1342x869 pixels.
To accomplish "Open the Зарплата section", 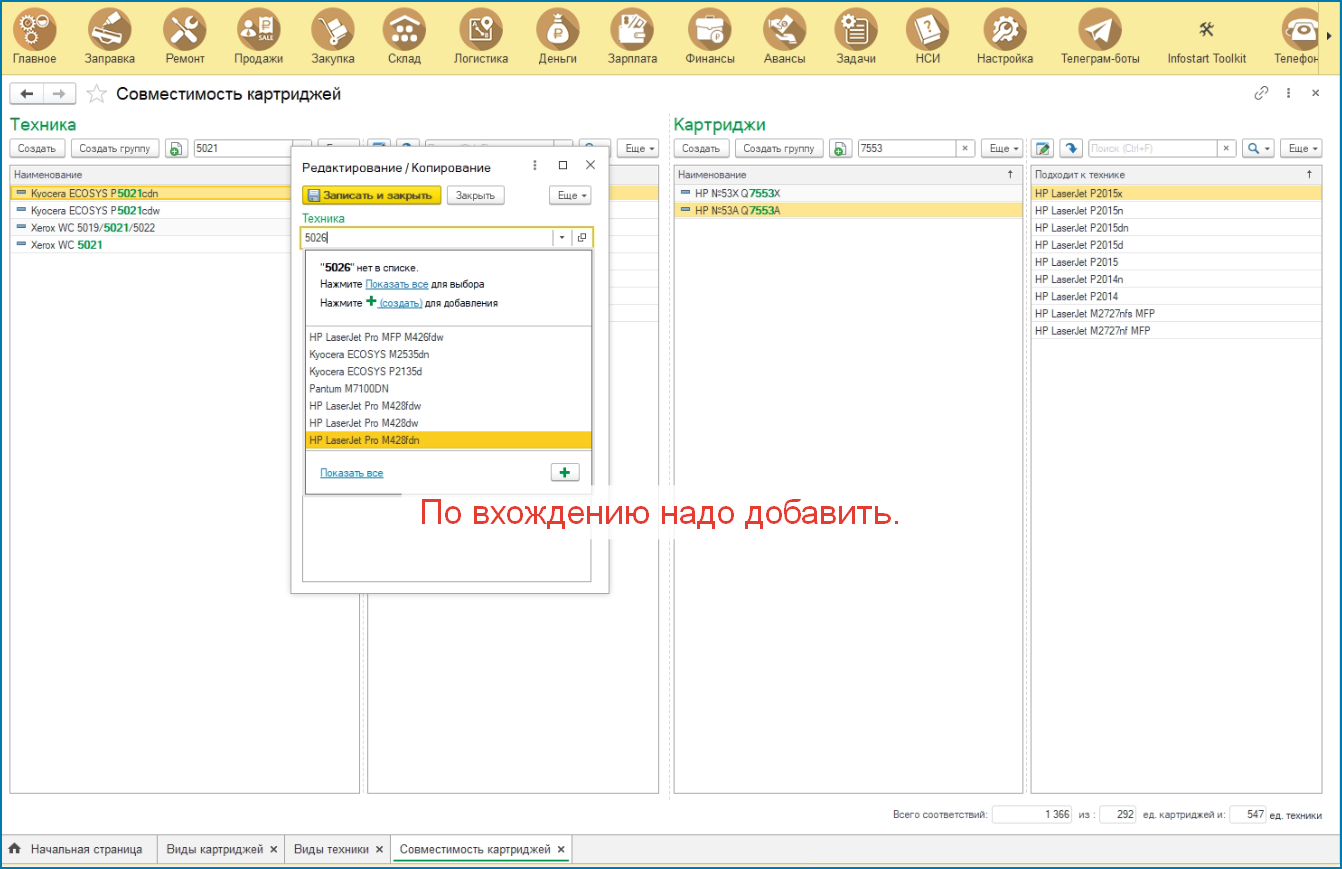I will [x=633, y=37].
